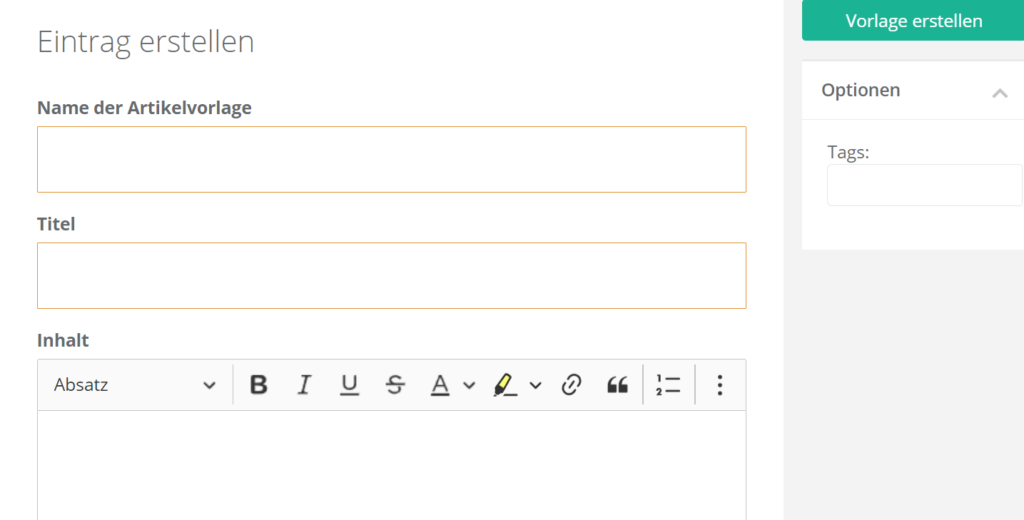Focus the Name der Artikelvorlage field
Image resolution: width=1024 pixels, height=520 pixels.
pyautogui.click(x=391, y=159)
